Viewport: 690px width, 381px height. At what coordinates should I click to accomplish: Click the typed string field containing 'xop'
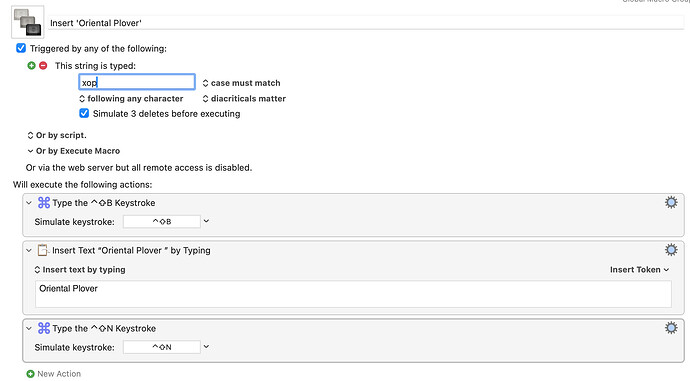click(137, 82)
